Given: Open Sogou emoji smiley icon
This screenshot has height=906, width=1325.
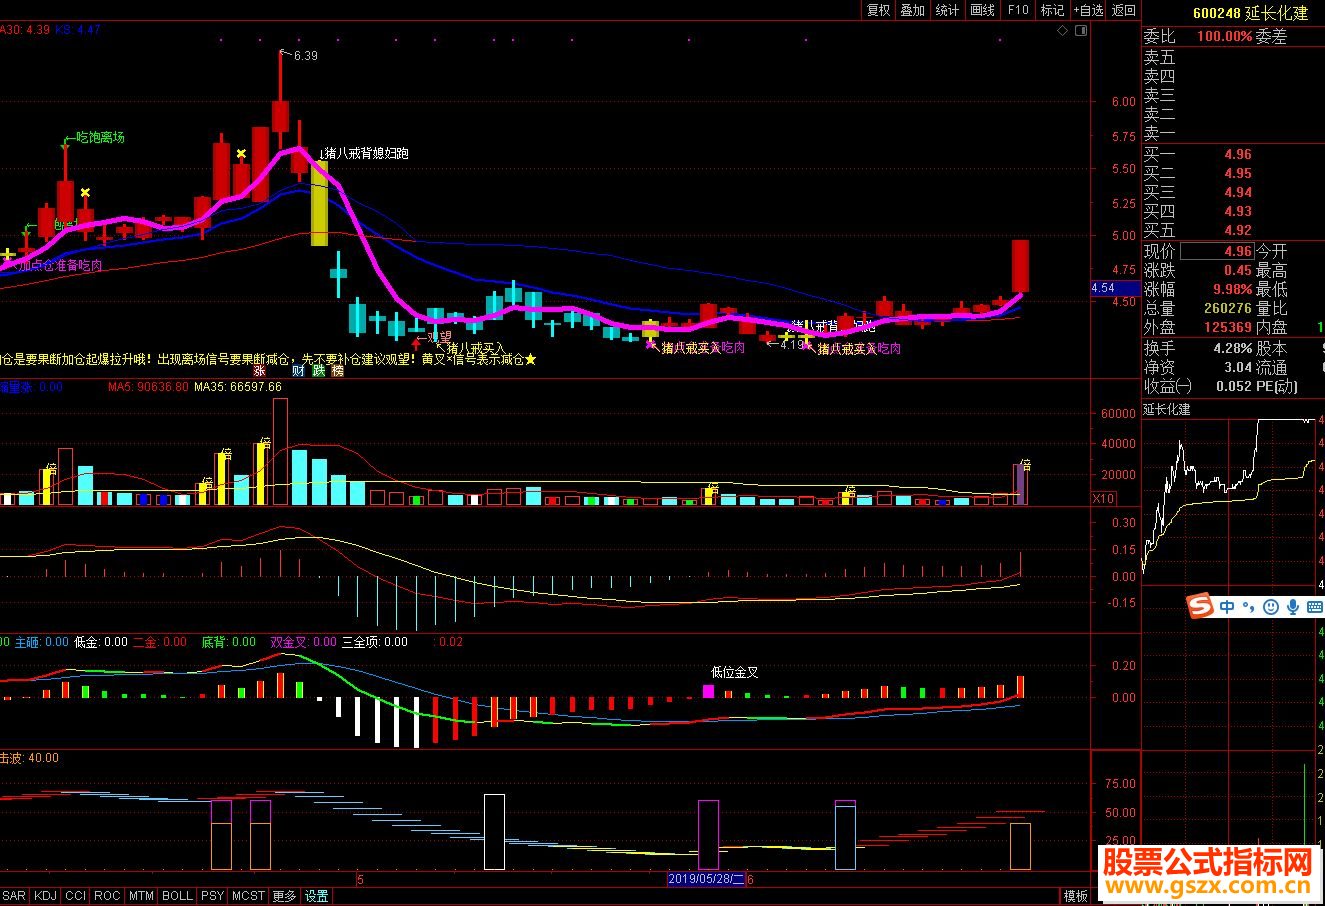Looking at the screenshot, I should point(1270,607).
